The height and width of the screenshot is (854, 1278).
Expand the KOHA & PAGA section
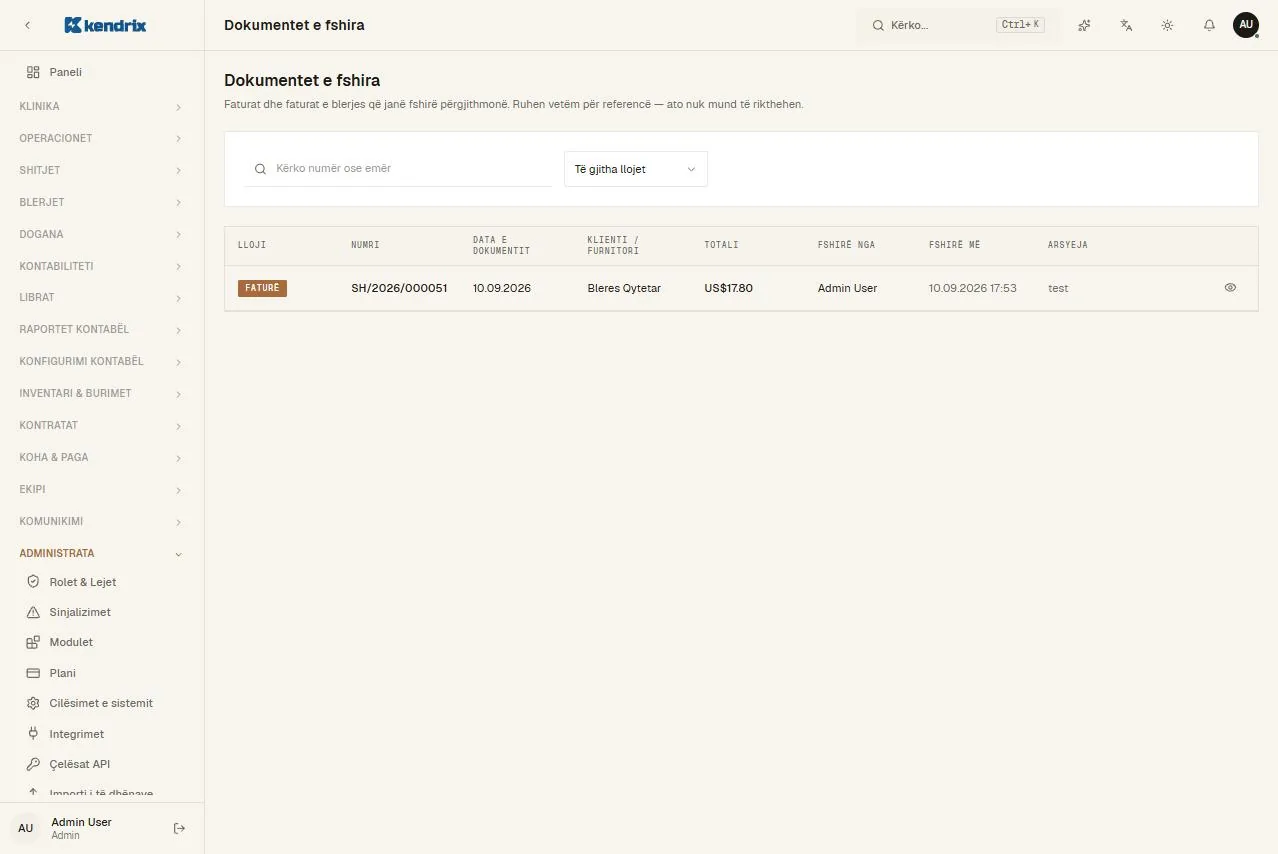[102, 457]
